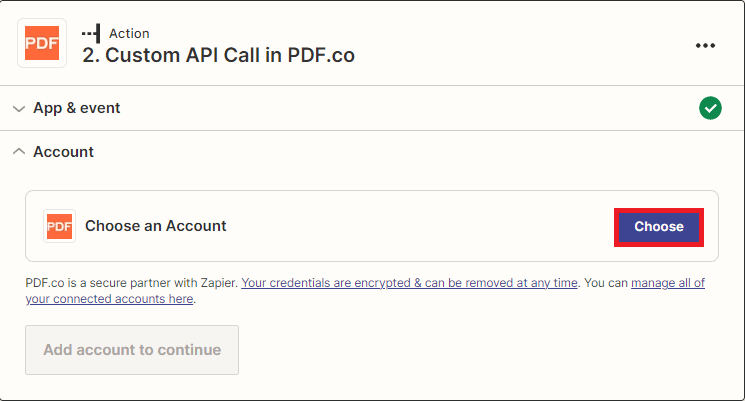The width and height of the screenshot is (745, 401).
Task: Click the Action step type icon
Action: [x=91, y=33]
